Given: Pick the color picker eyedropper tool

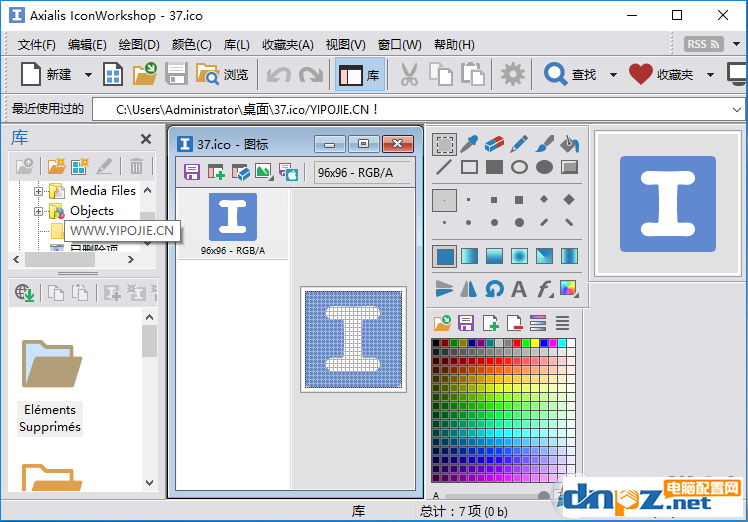Looking at the screenshot, I should 469,144.
